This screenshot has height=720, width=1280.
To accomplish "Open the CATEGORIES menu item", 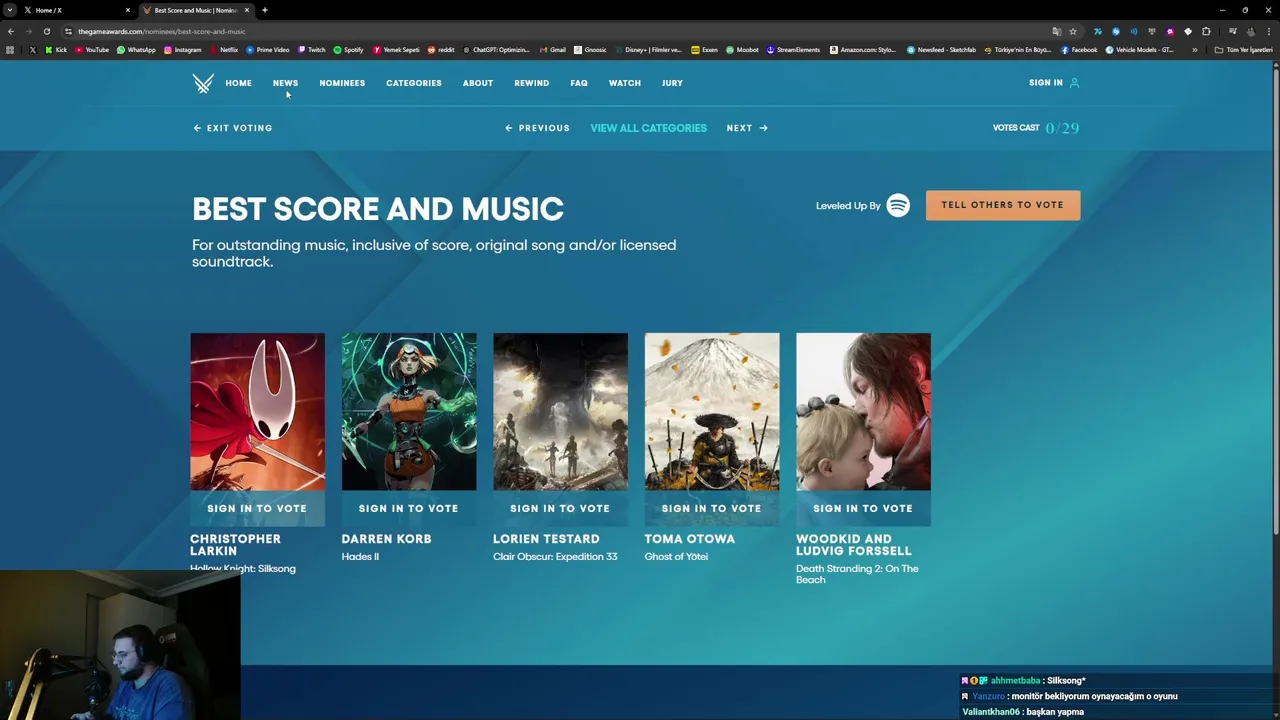I will tap(414, 83).
